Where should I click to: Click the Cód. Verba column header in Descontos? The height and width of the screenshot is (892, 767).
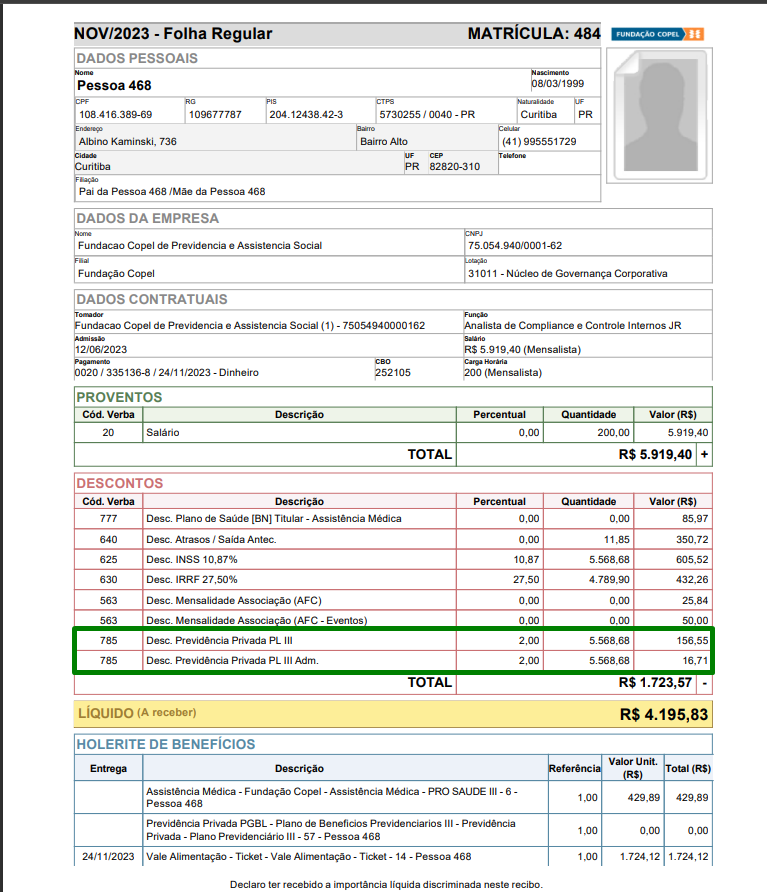(108, 502)
